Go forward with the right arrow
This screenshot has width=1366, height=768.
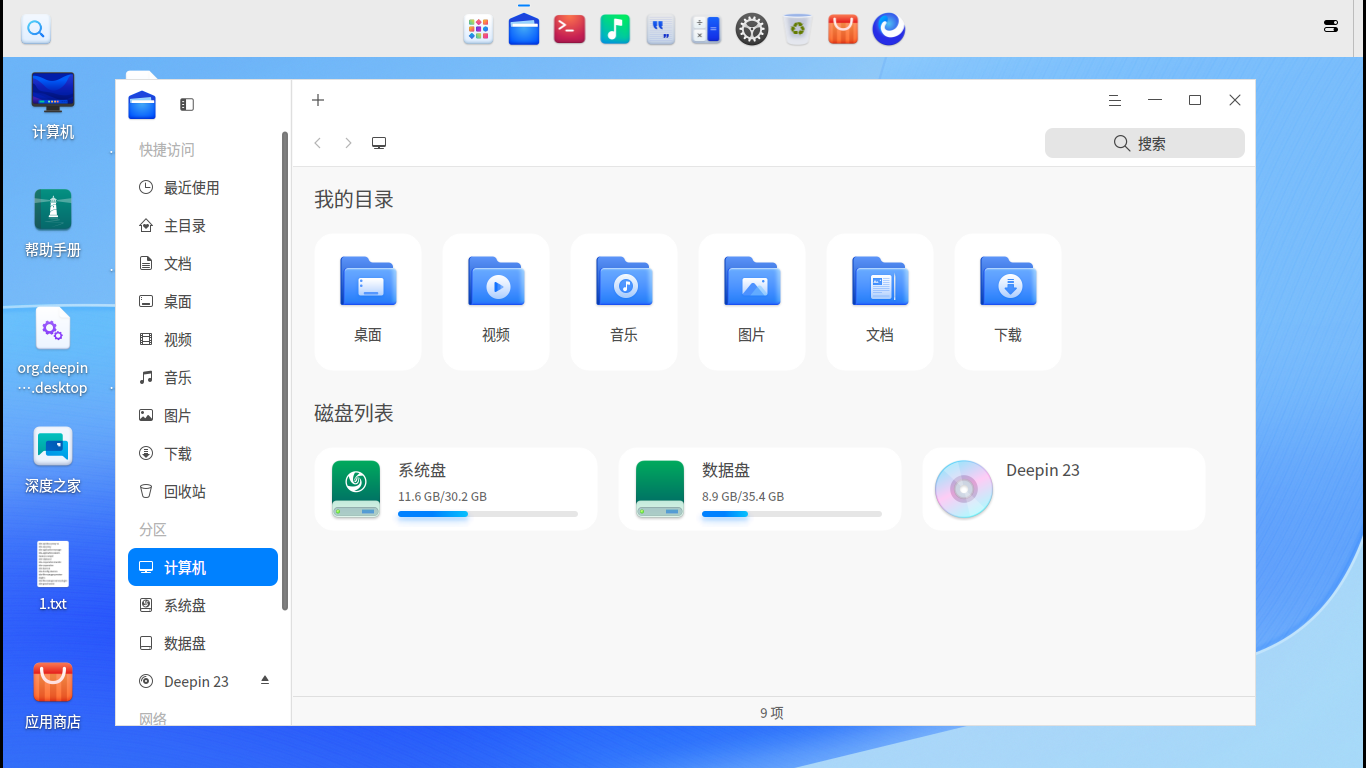tap(348, 143)
